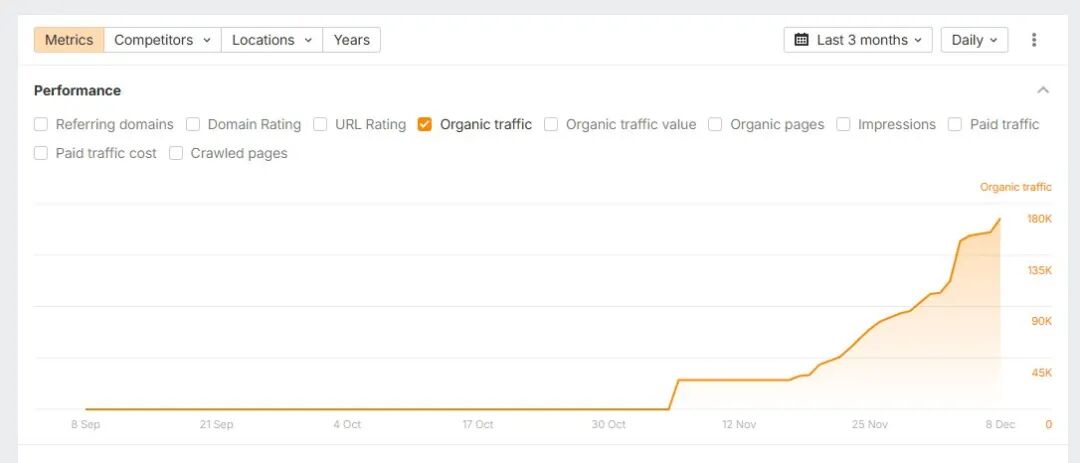The width and height of the screenshot is (1080, 463).
Task: Open the Competitors dropdown
Action: point(162,40)
